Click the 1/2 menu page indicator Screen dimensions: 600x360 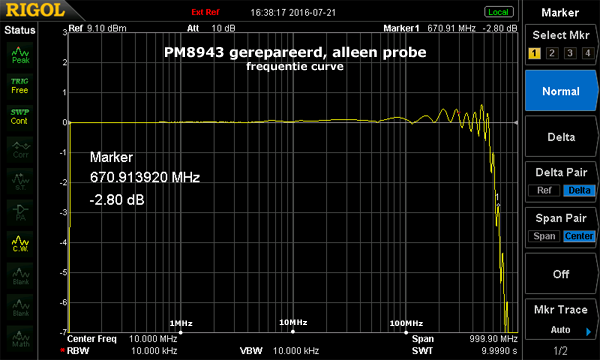tap(560, 350)
